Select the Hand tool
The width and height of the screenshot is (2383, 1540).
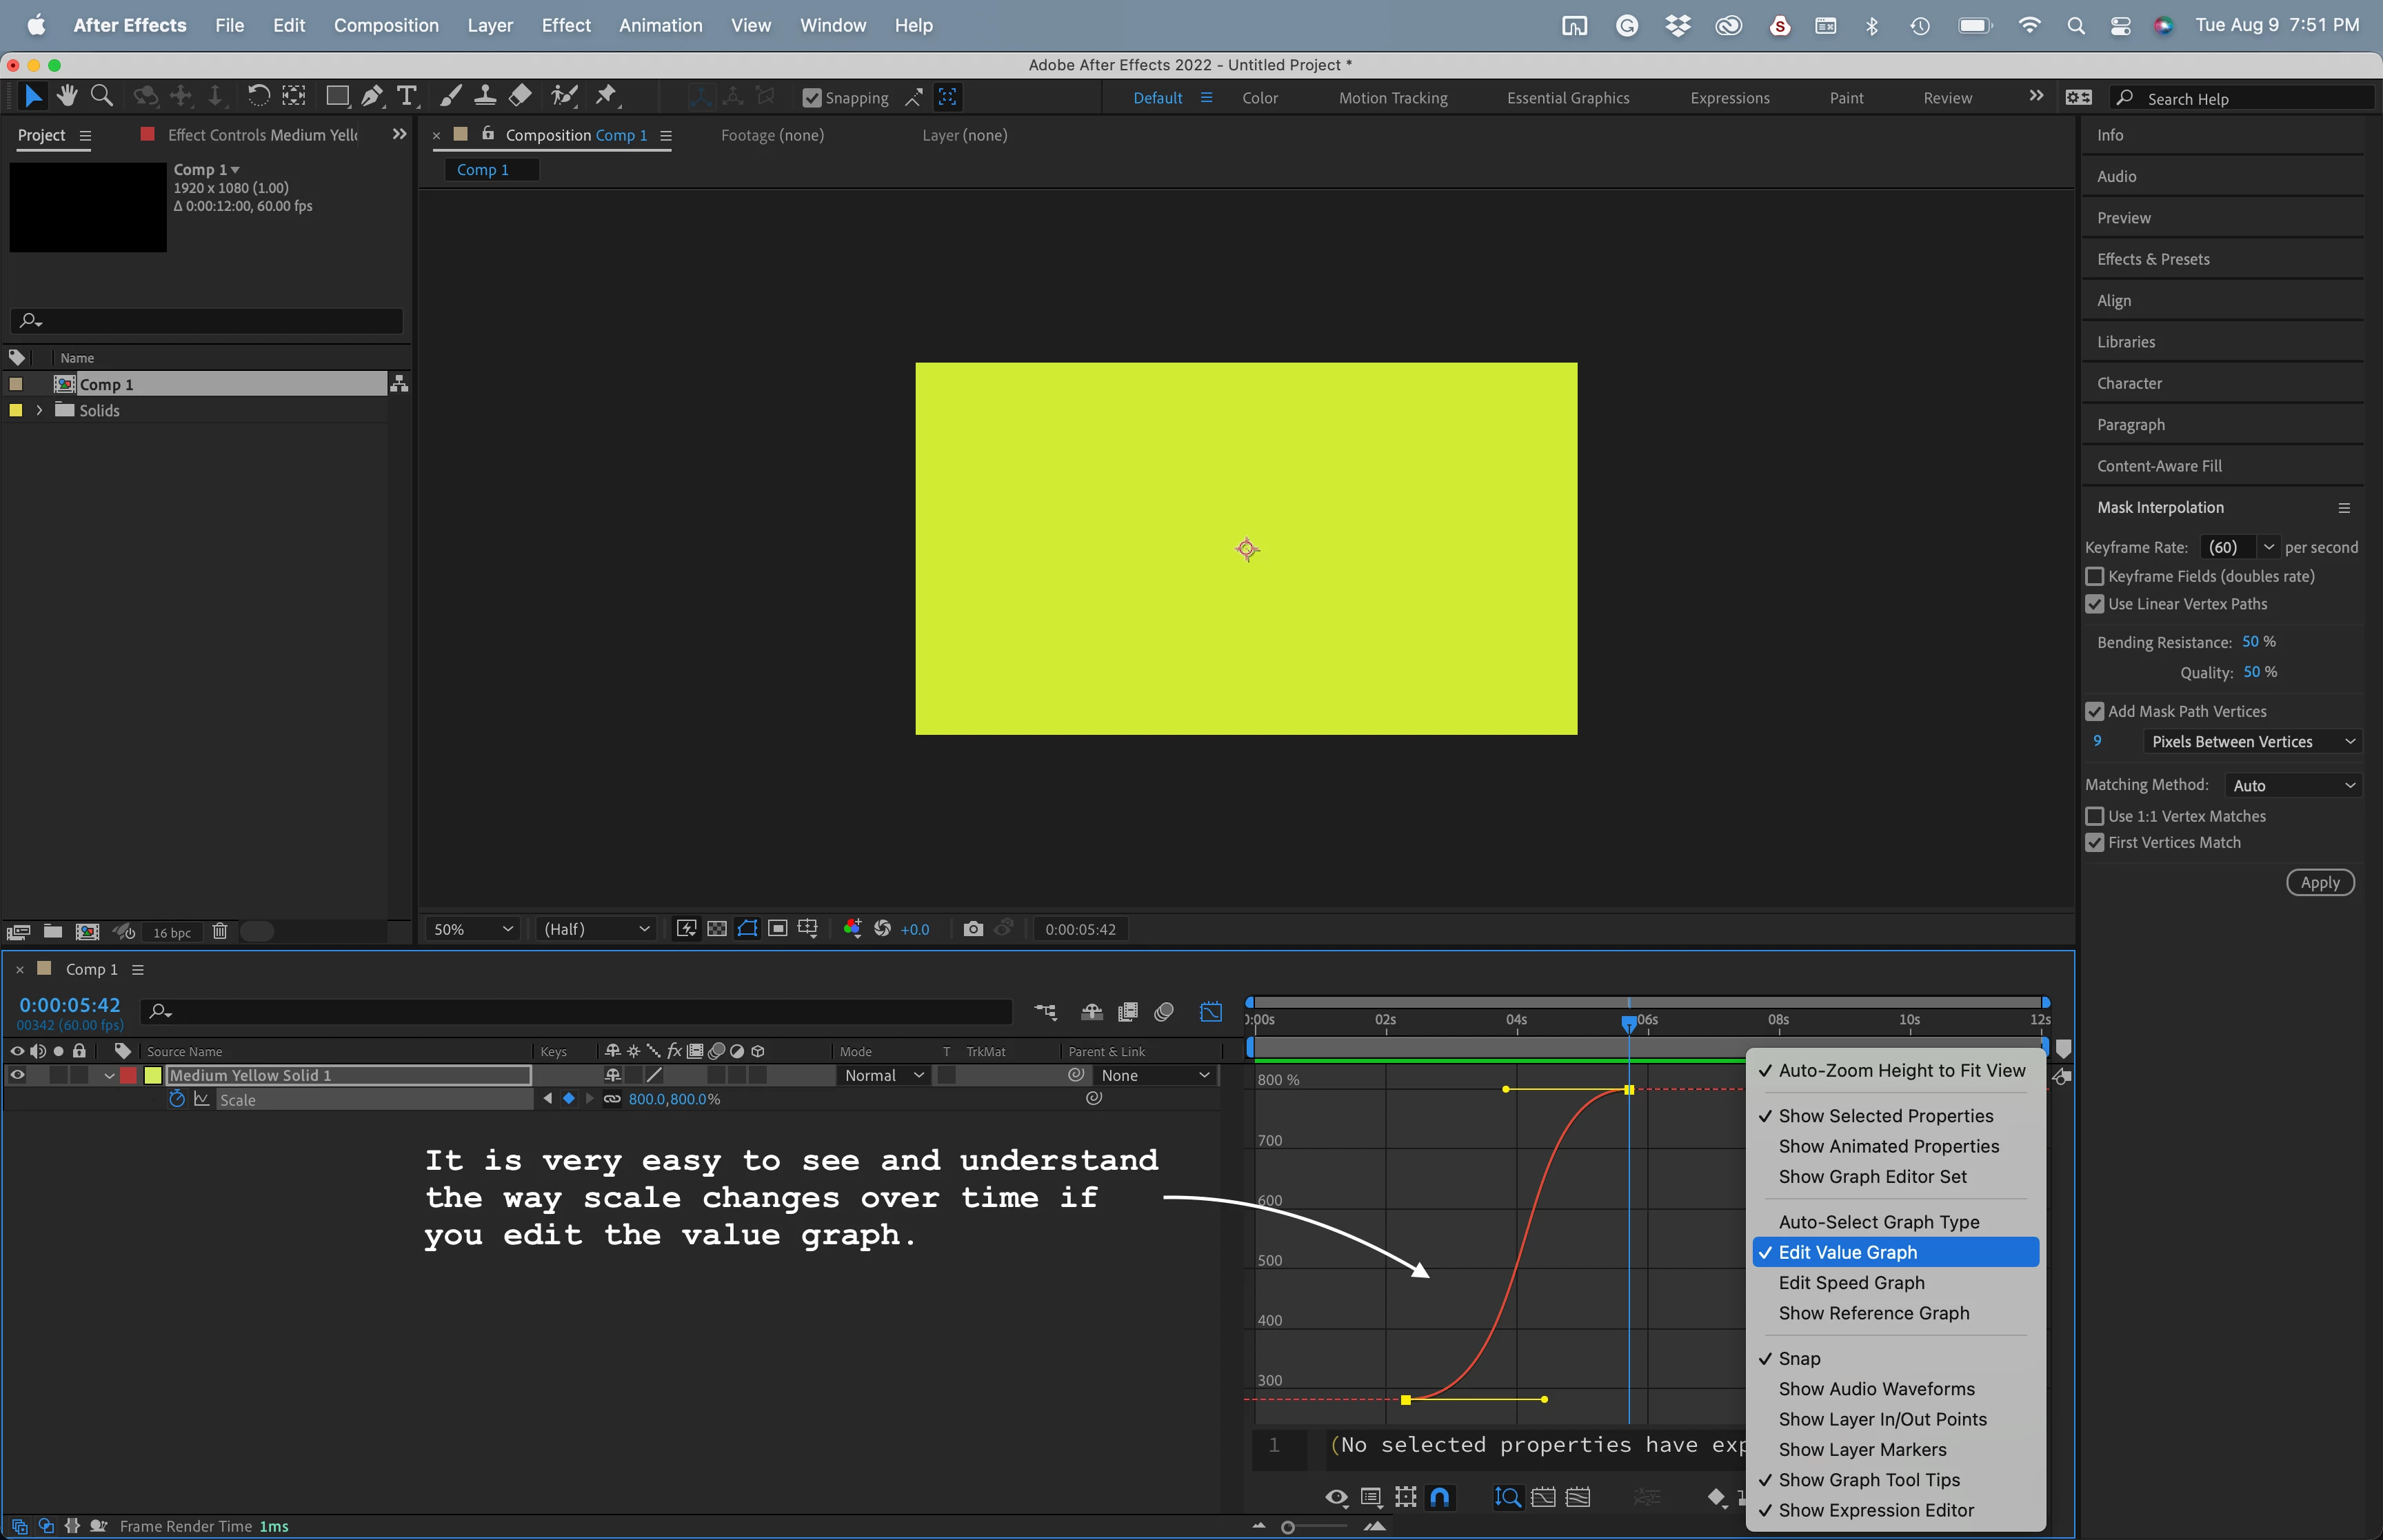point(67,96)
